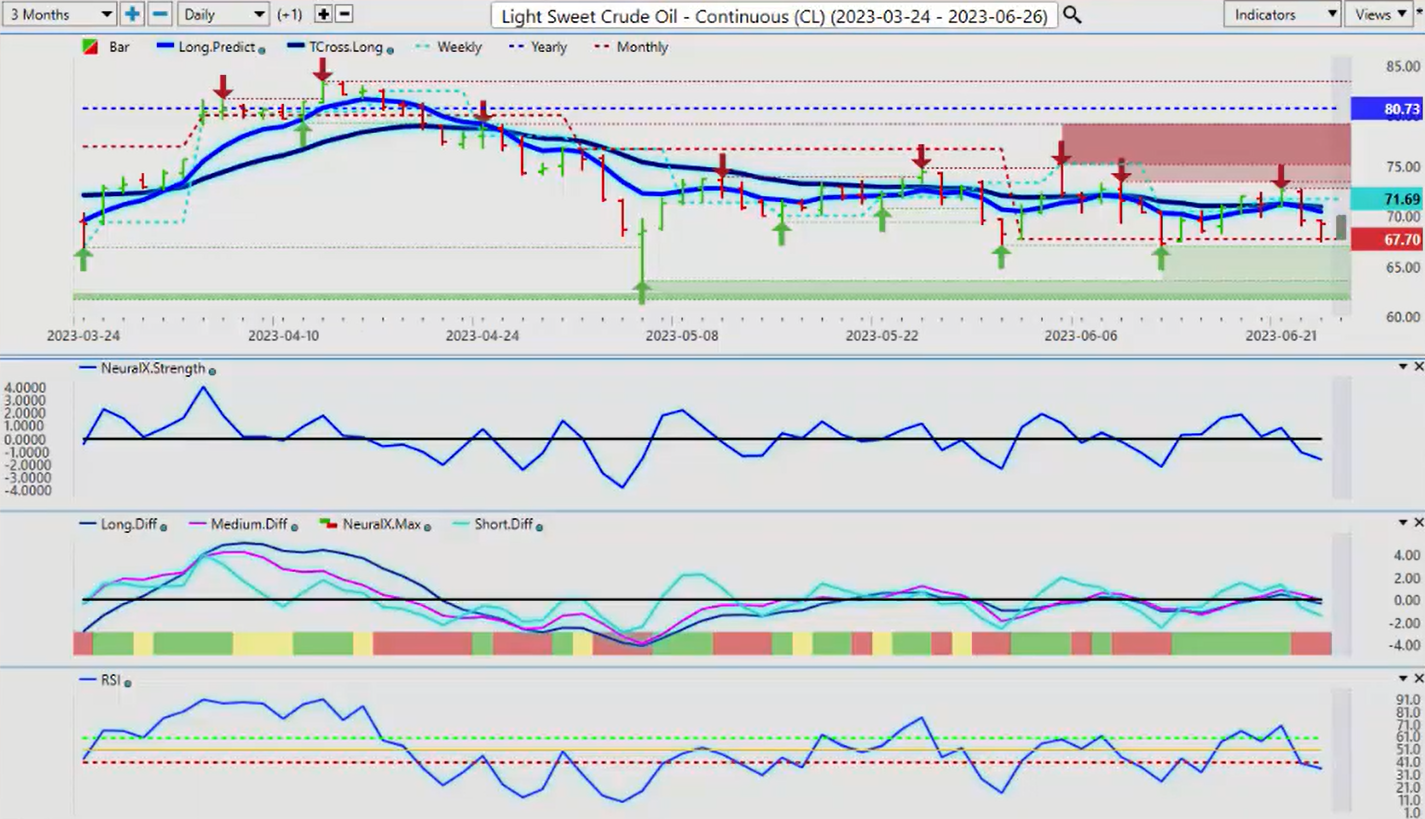Click the 2023-05-08 date axis label
Viewport: 1425px width, 819px height.
681,336
